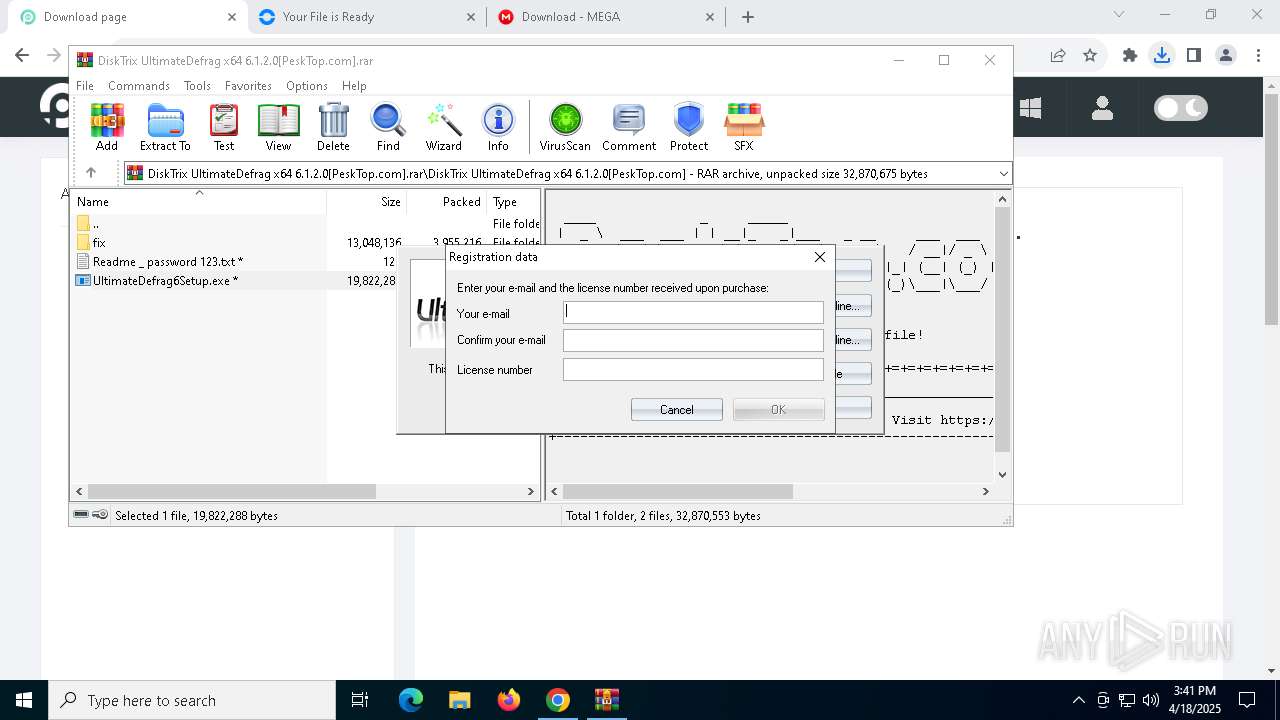Sort files by the Size column header

pos(366,201)
